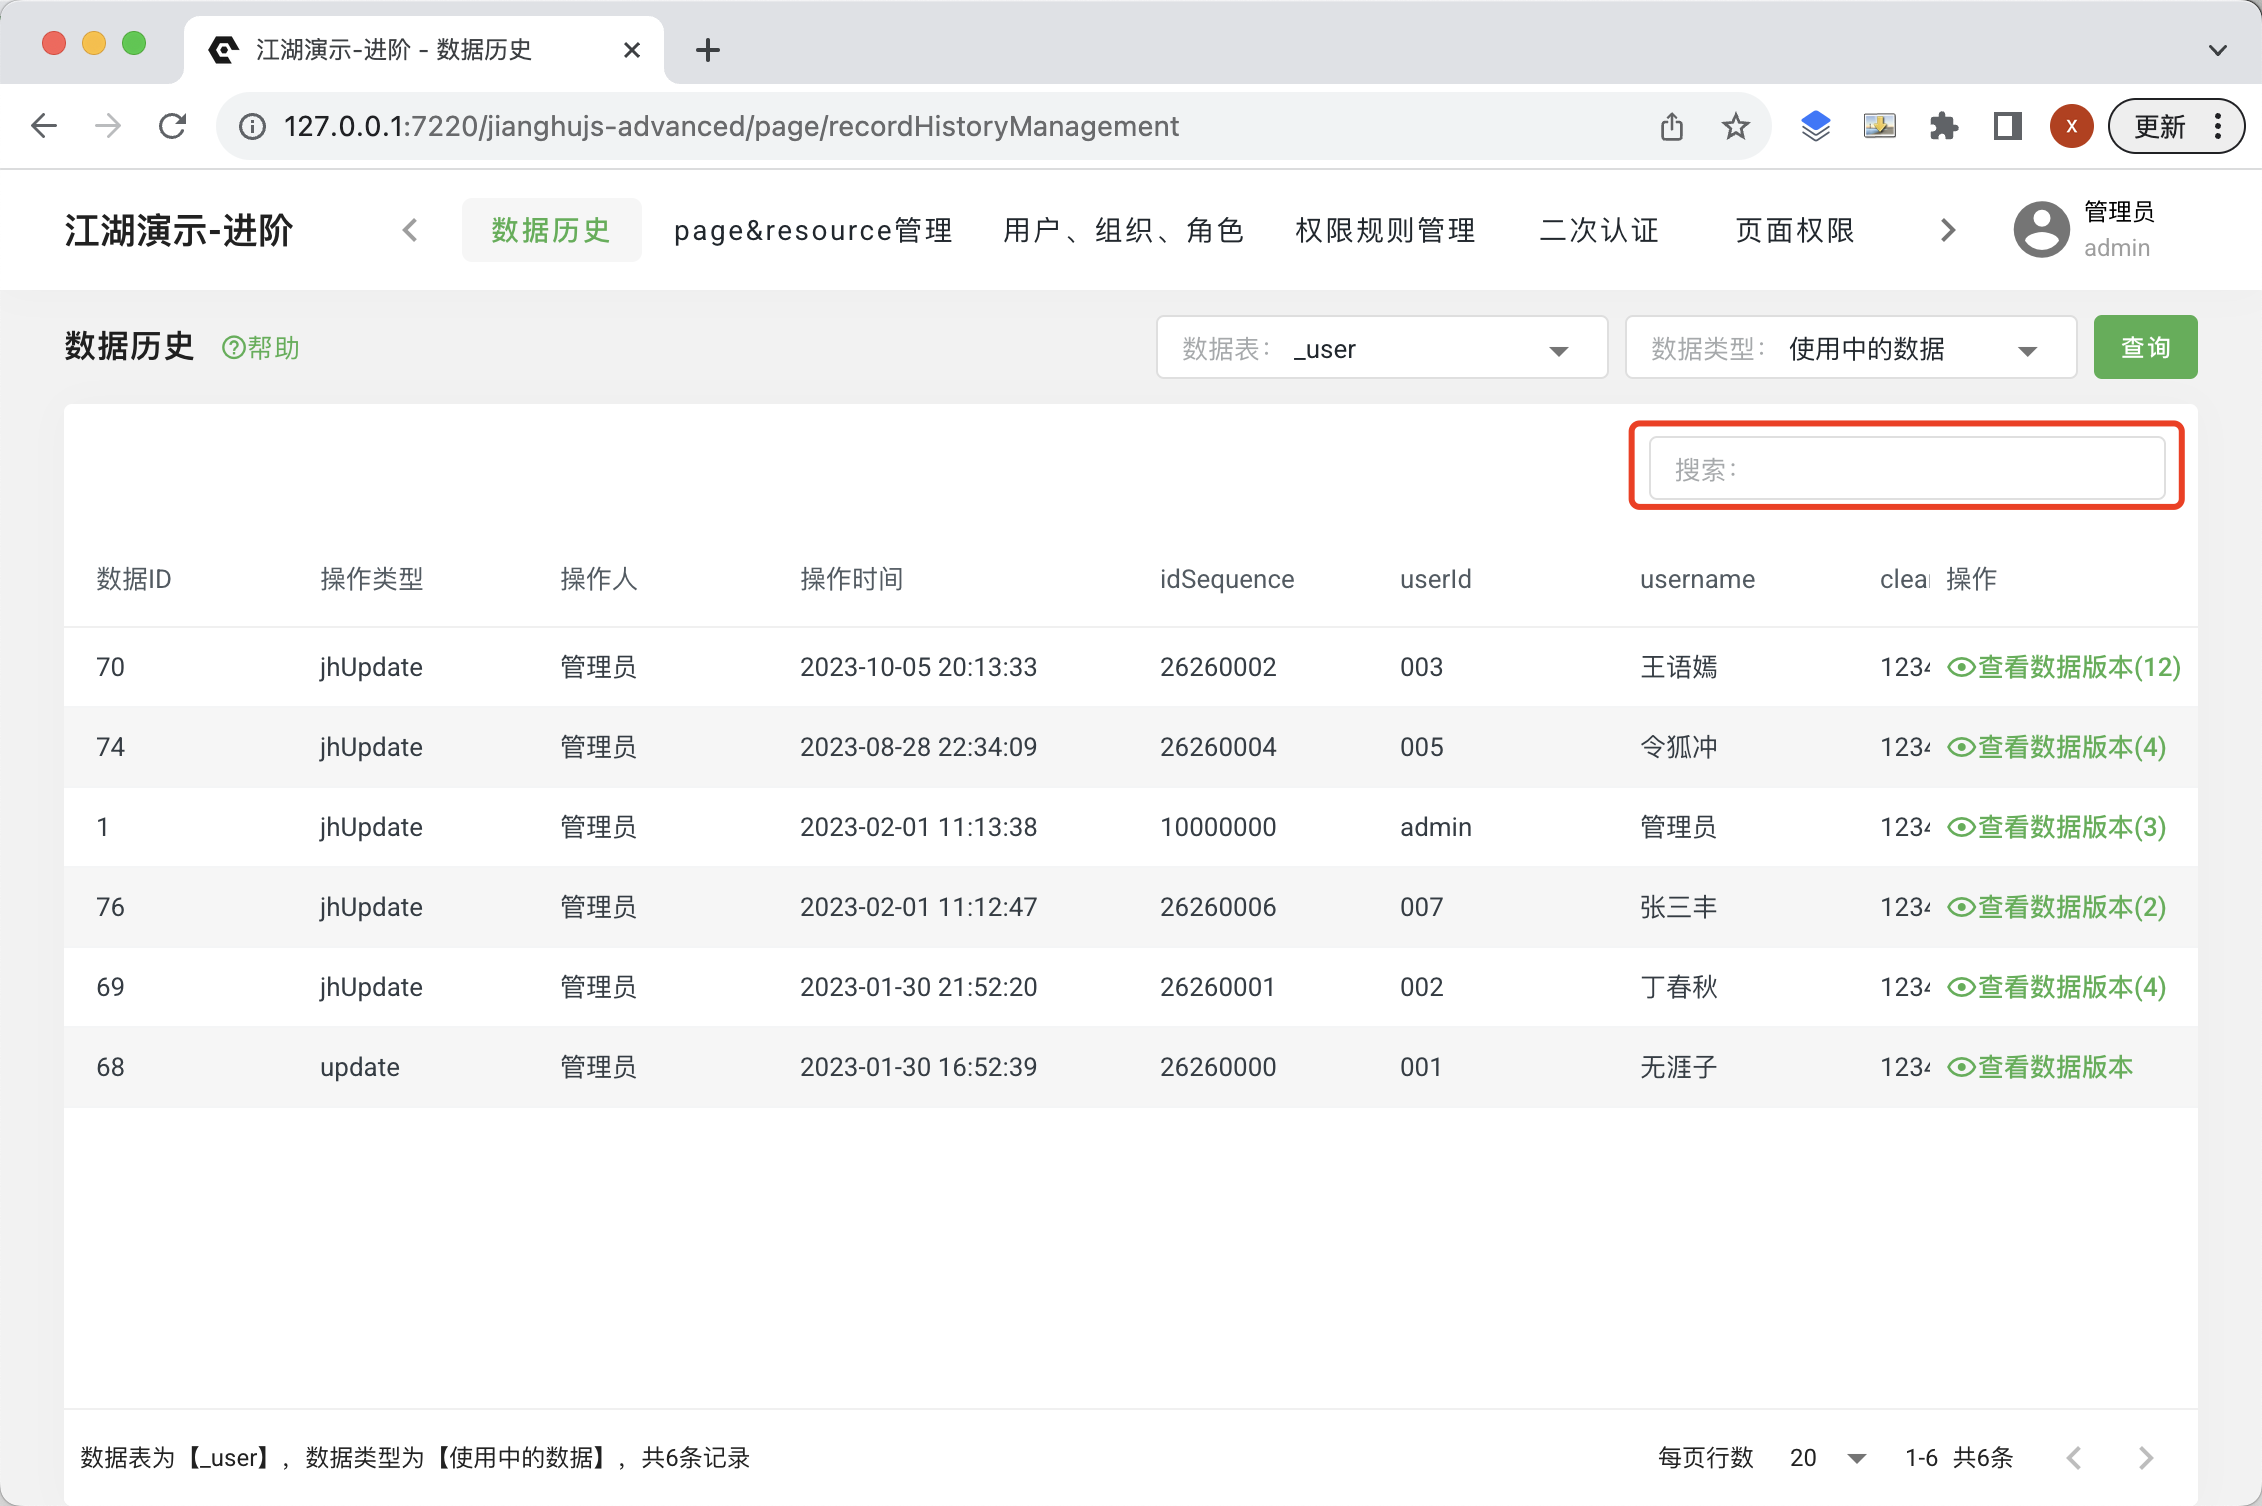Click the help question-mark icon
Image resolution: width=2262 pixels, height=1506 pixels.
(233, 348)
